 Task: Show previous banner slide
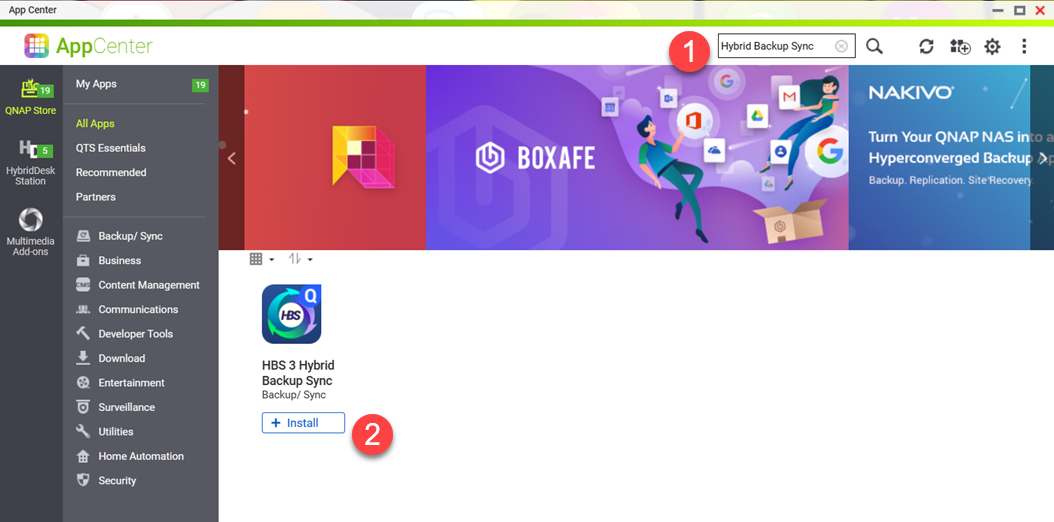[231, 158]
